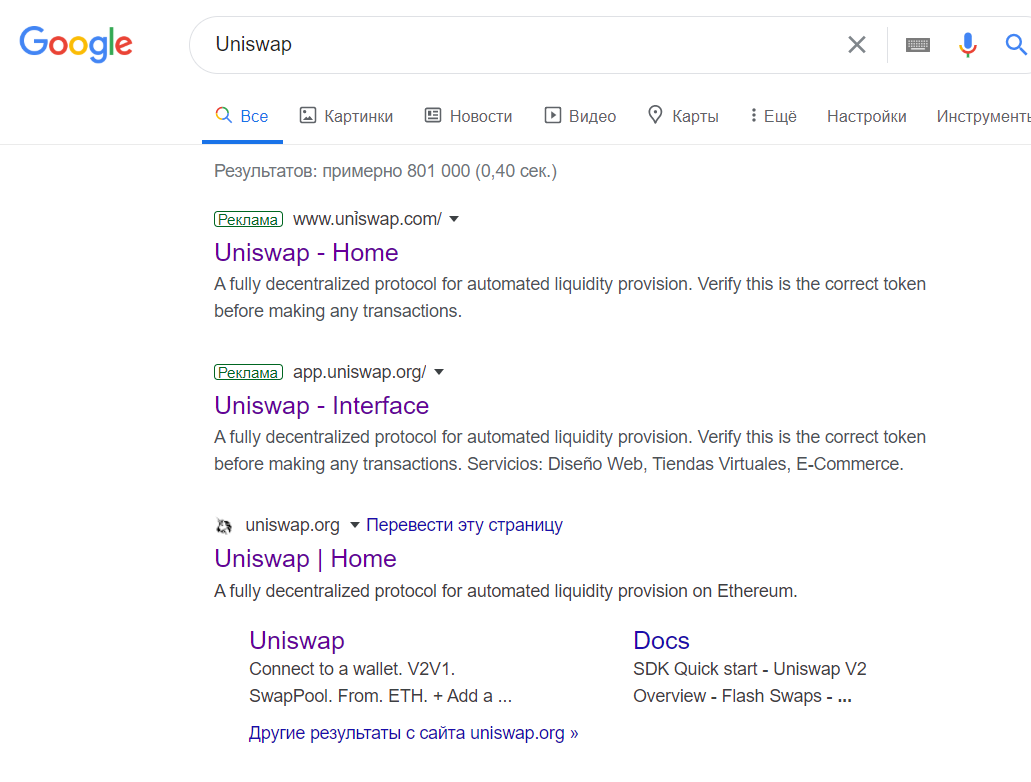This screenshot has width=1031, height=782.
Task: Open the Docs sitelink
Action: [661, 641]
